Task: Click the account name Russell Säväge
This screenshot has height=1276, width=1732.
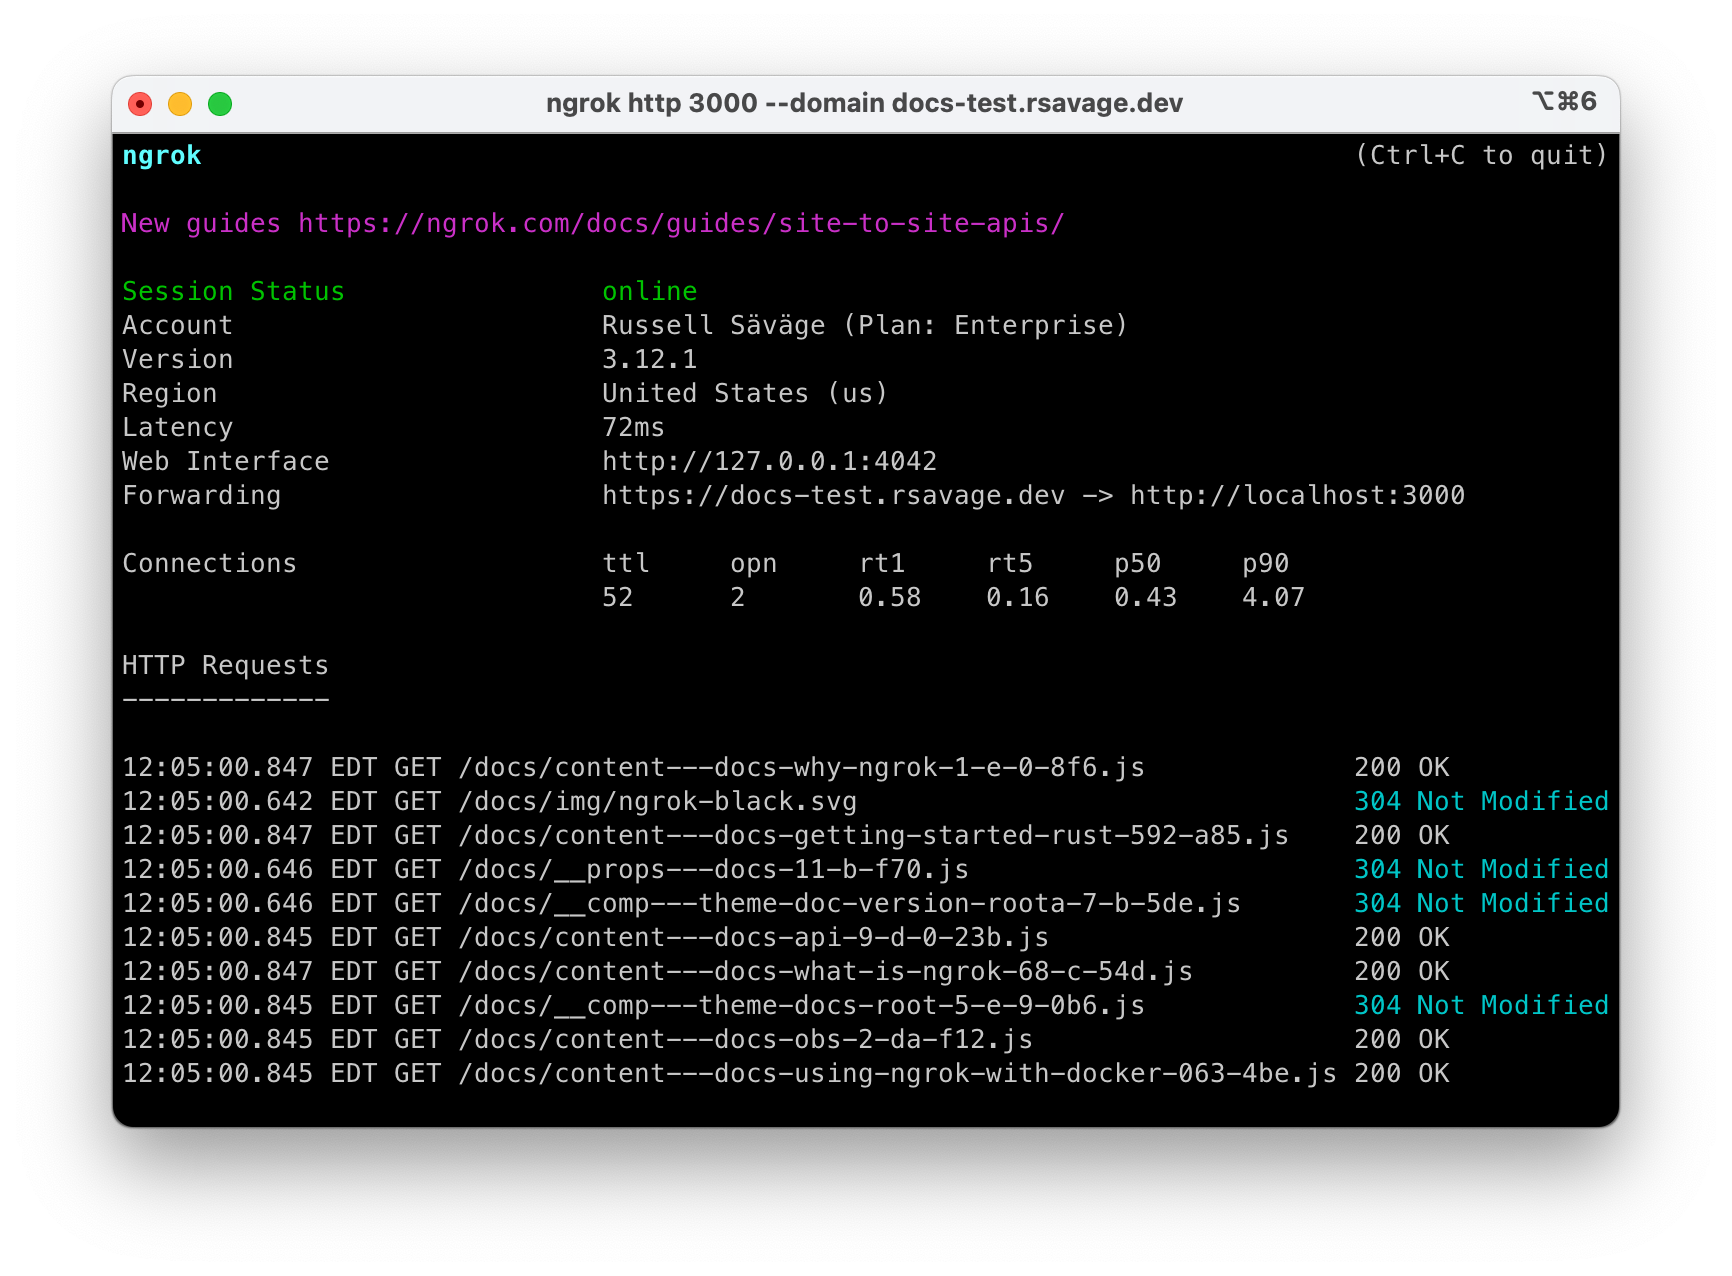Action: click(713, 325)
